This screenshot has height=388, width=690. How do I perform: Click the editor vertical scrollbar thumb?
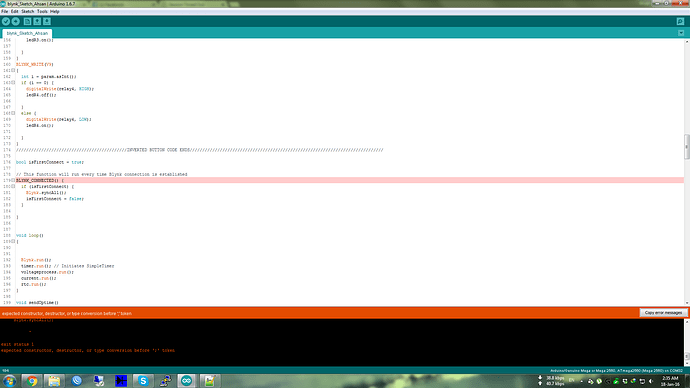pyautogui.click(x=687, y=147)
